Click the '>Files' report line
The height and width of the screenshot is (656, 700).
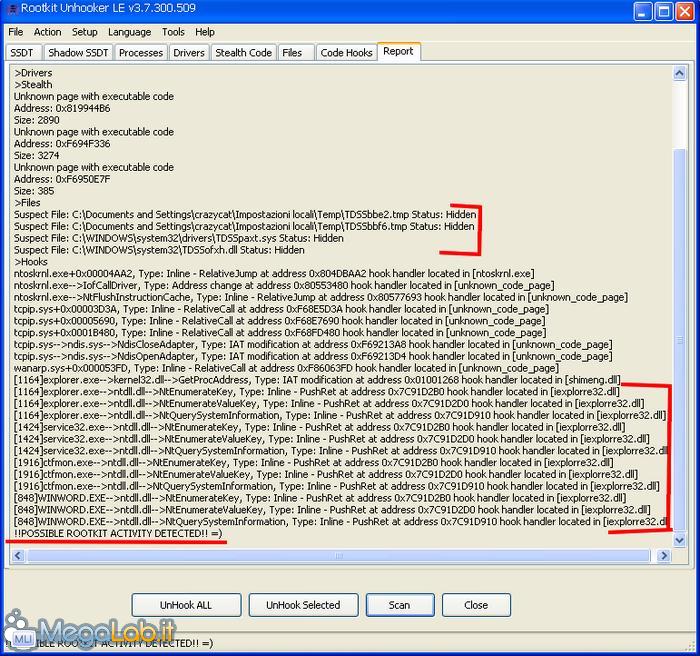point(27,202)
